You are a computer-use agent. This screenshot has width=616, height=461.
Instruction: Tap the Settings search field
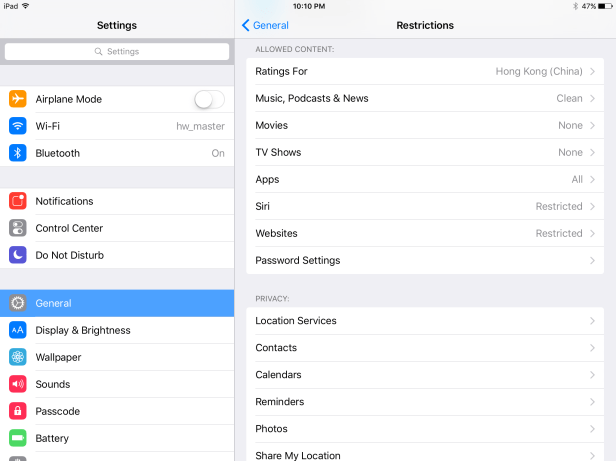[117, 51]
